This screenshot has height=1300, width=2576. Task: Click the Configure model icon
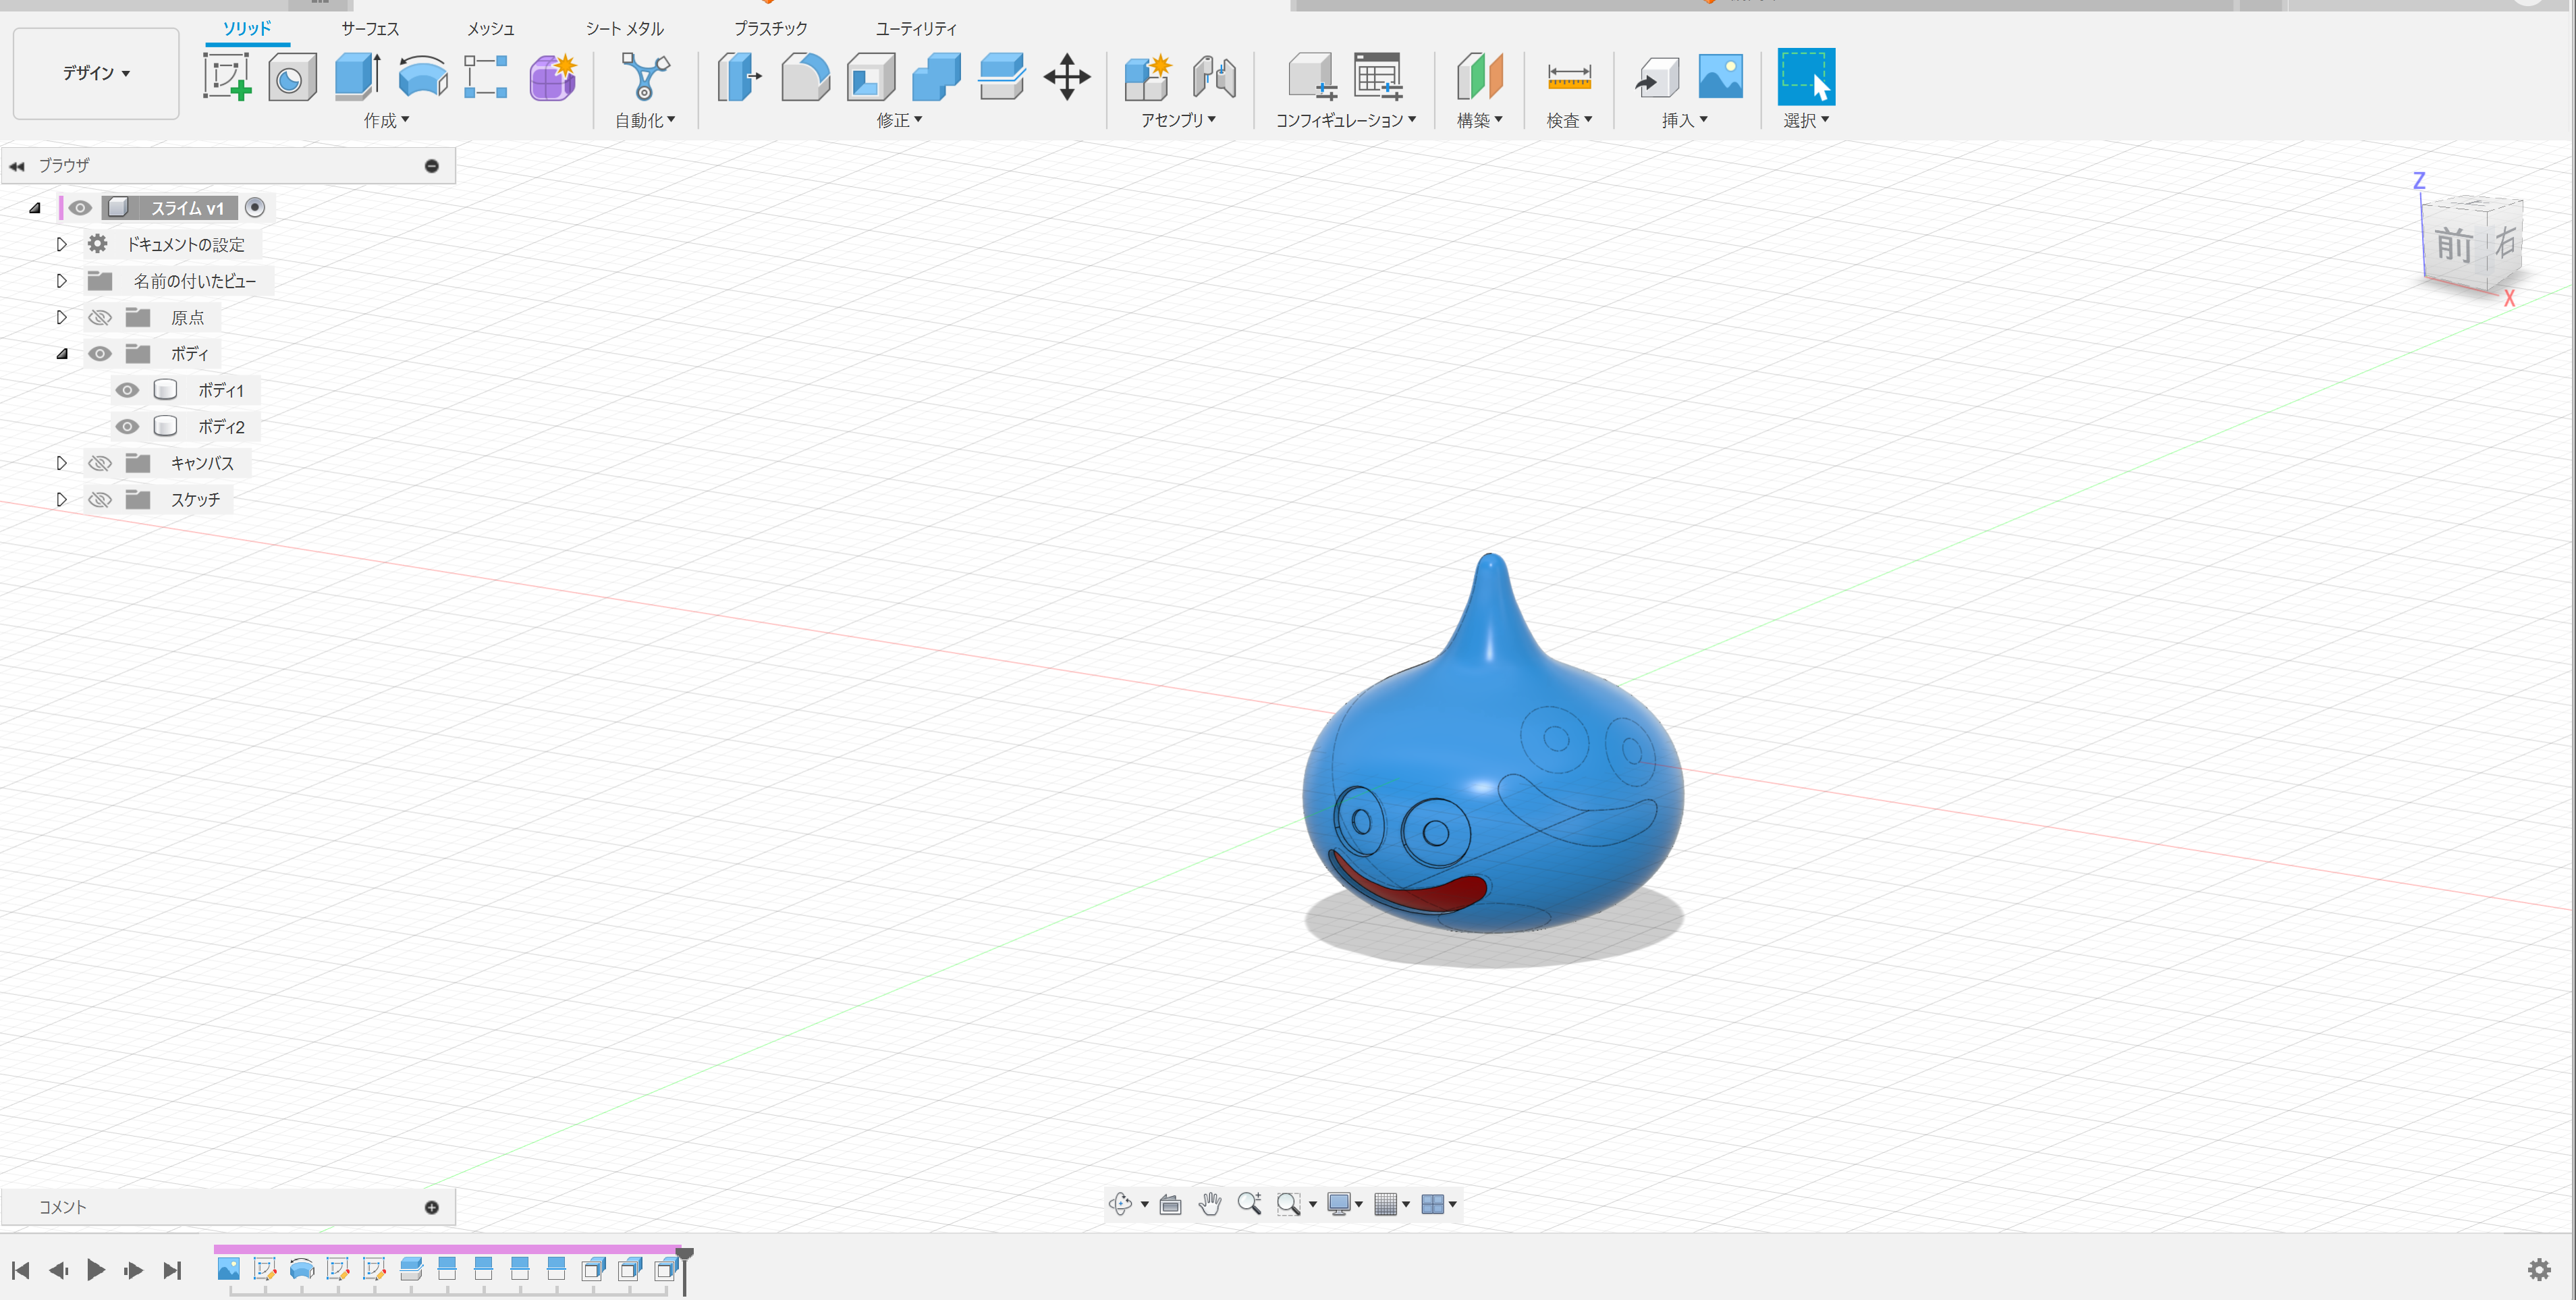click(1311, 77)
